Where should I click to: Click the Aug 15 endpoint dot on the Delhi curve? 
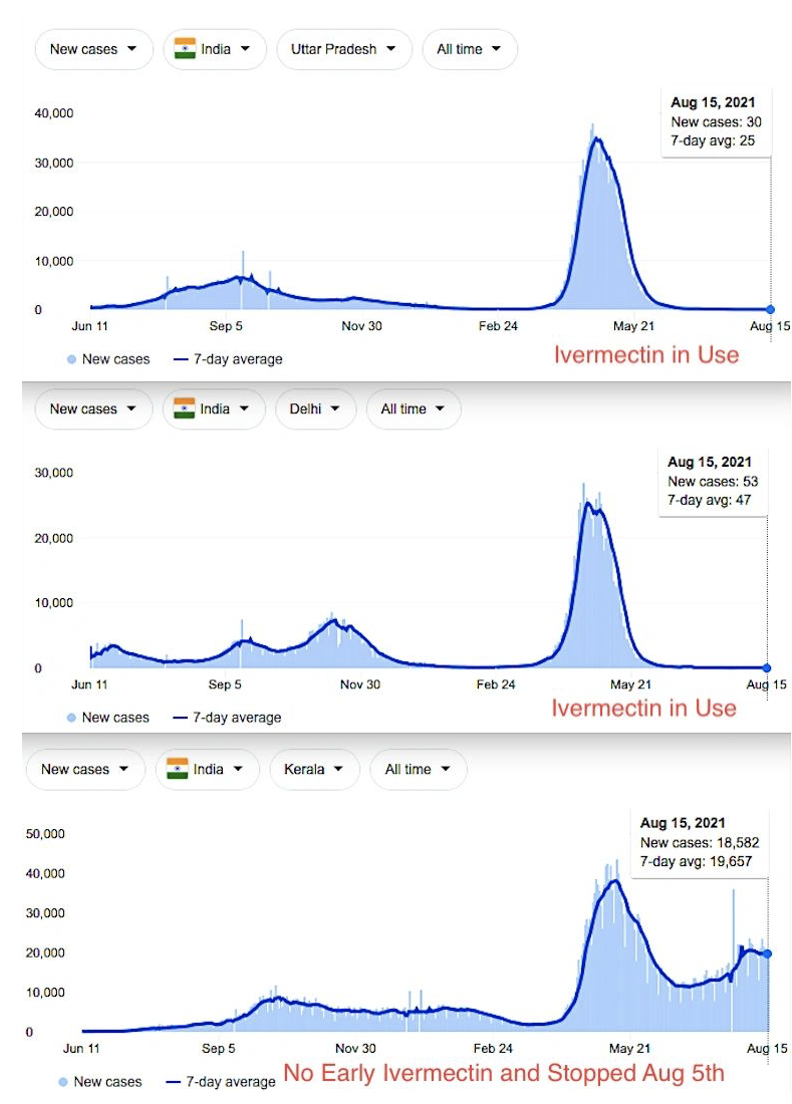(x=767, y=668)
